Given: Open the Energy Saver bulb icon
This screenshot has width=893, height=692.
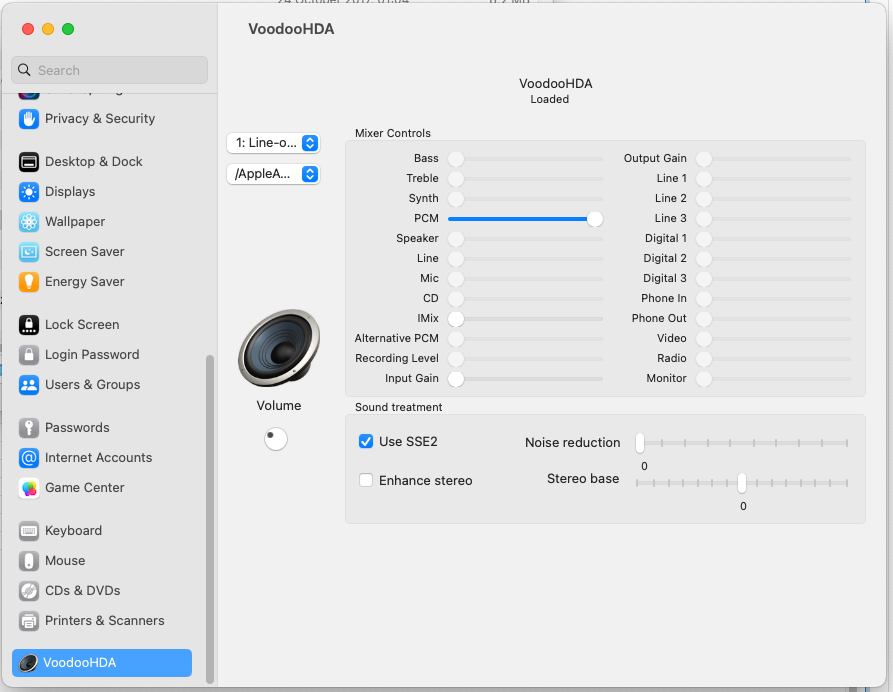Looking at the screenshot, I should point(28,282).
